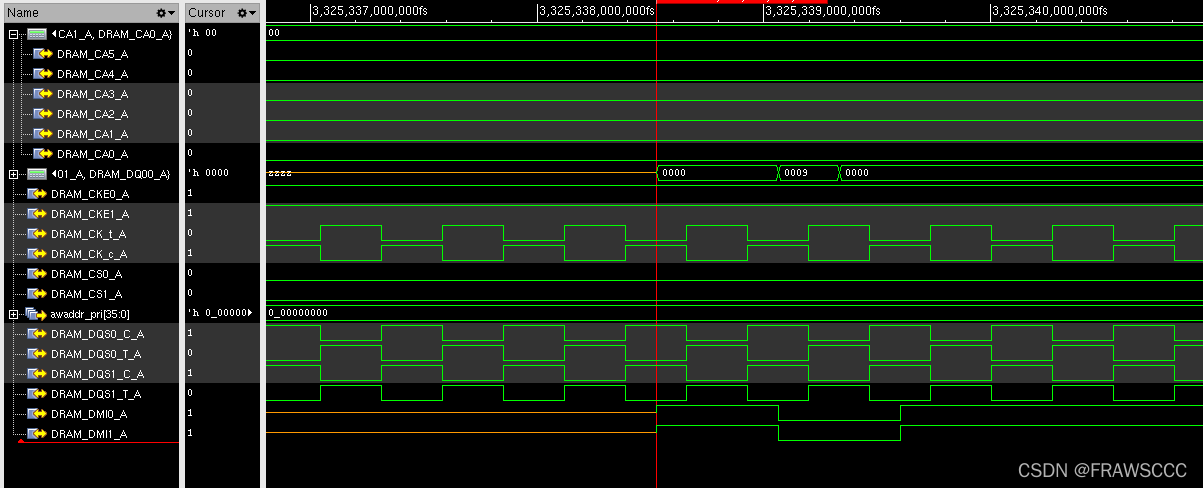The width and height of the screenshot is (1203, 488).
Task: Click the 0_00000000 value on awaddr_pri waveform
Action: coord(298,313)
